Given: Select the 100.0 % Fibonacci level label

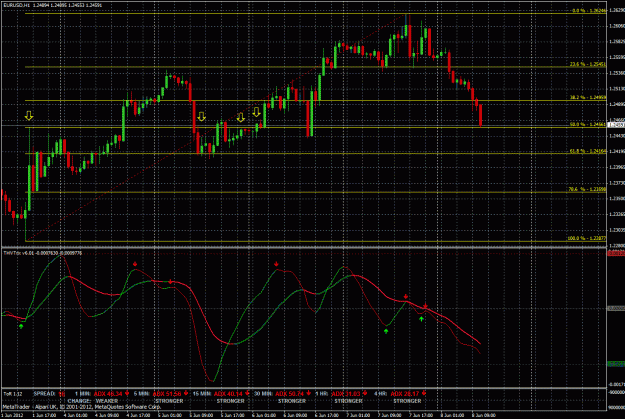Looking at the screenshot, I should 587,238.
